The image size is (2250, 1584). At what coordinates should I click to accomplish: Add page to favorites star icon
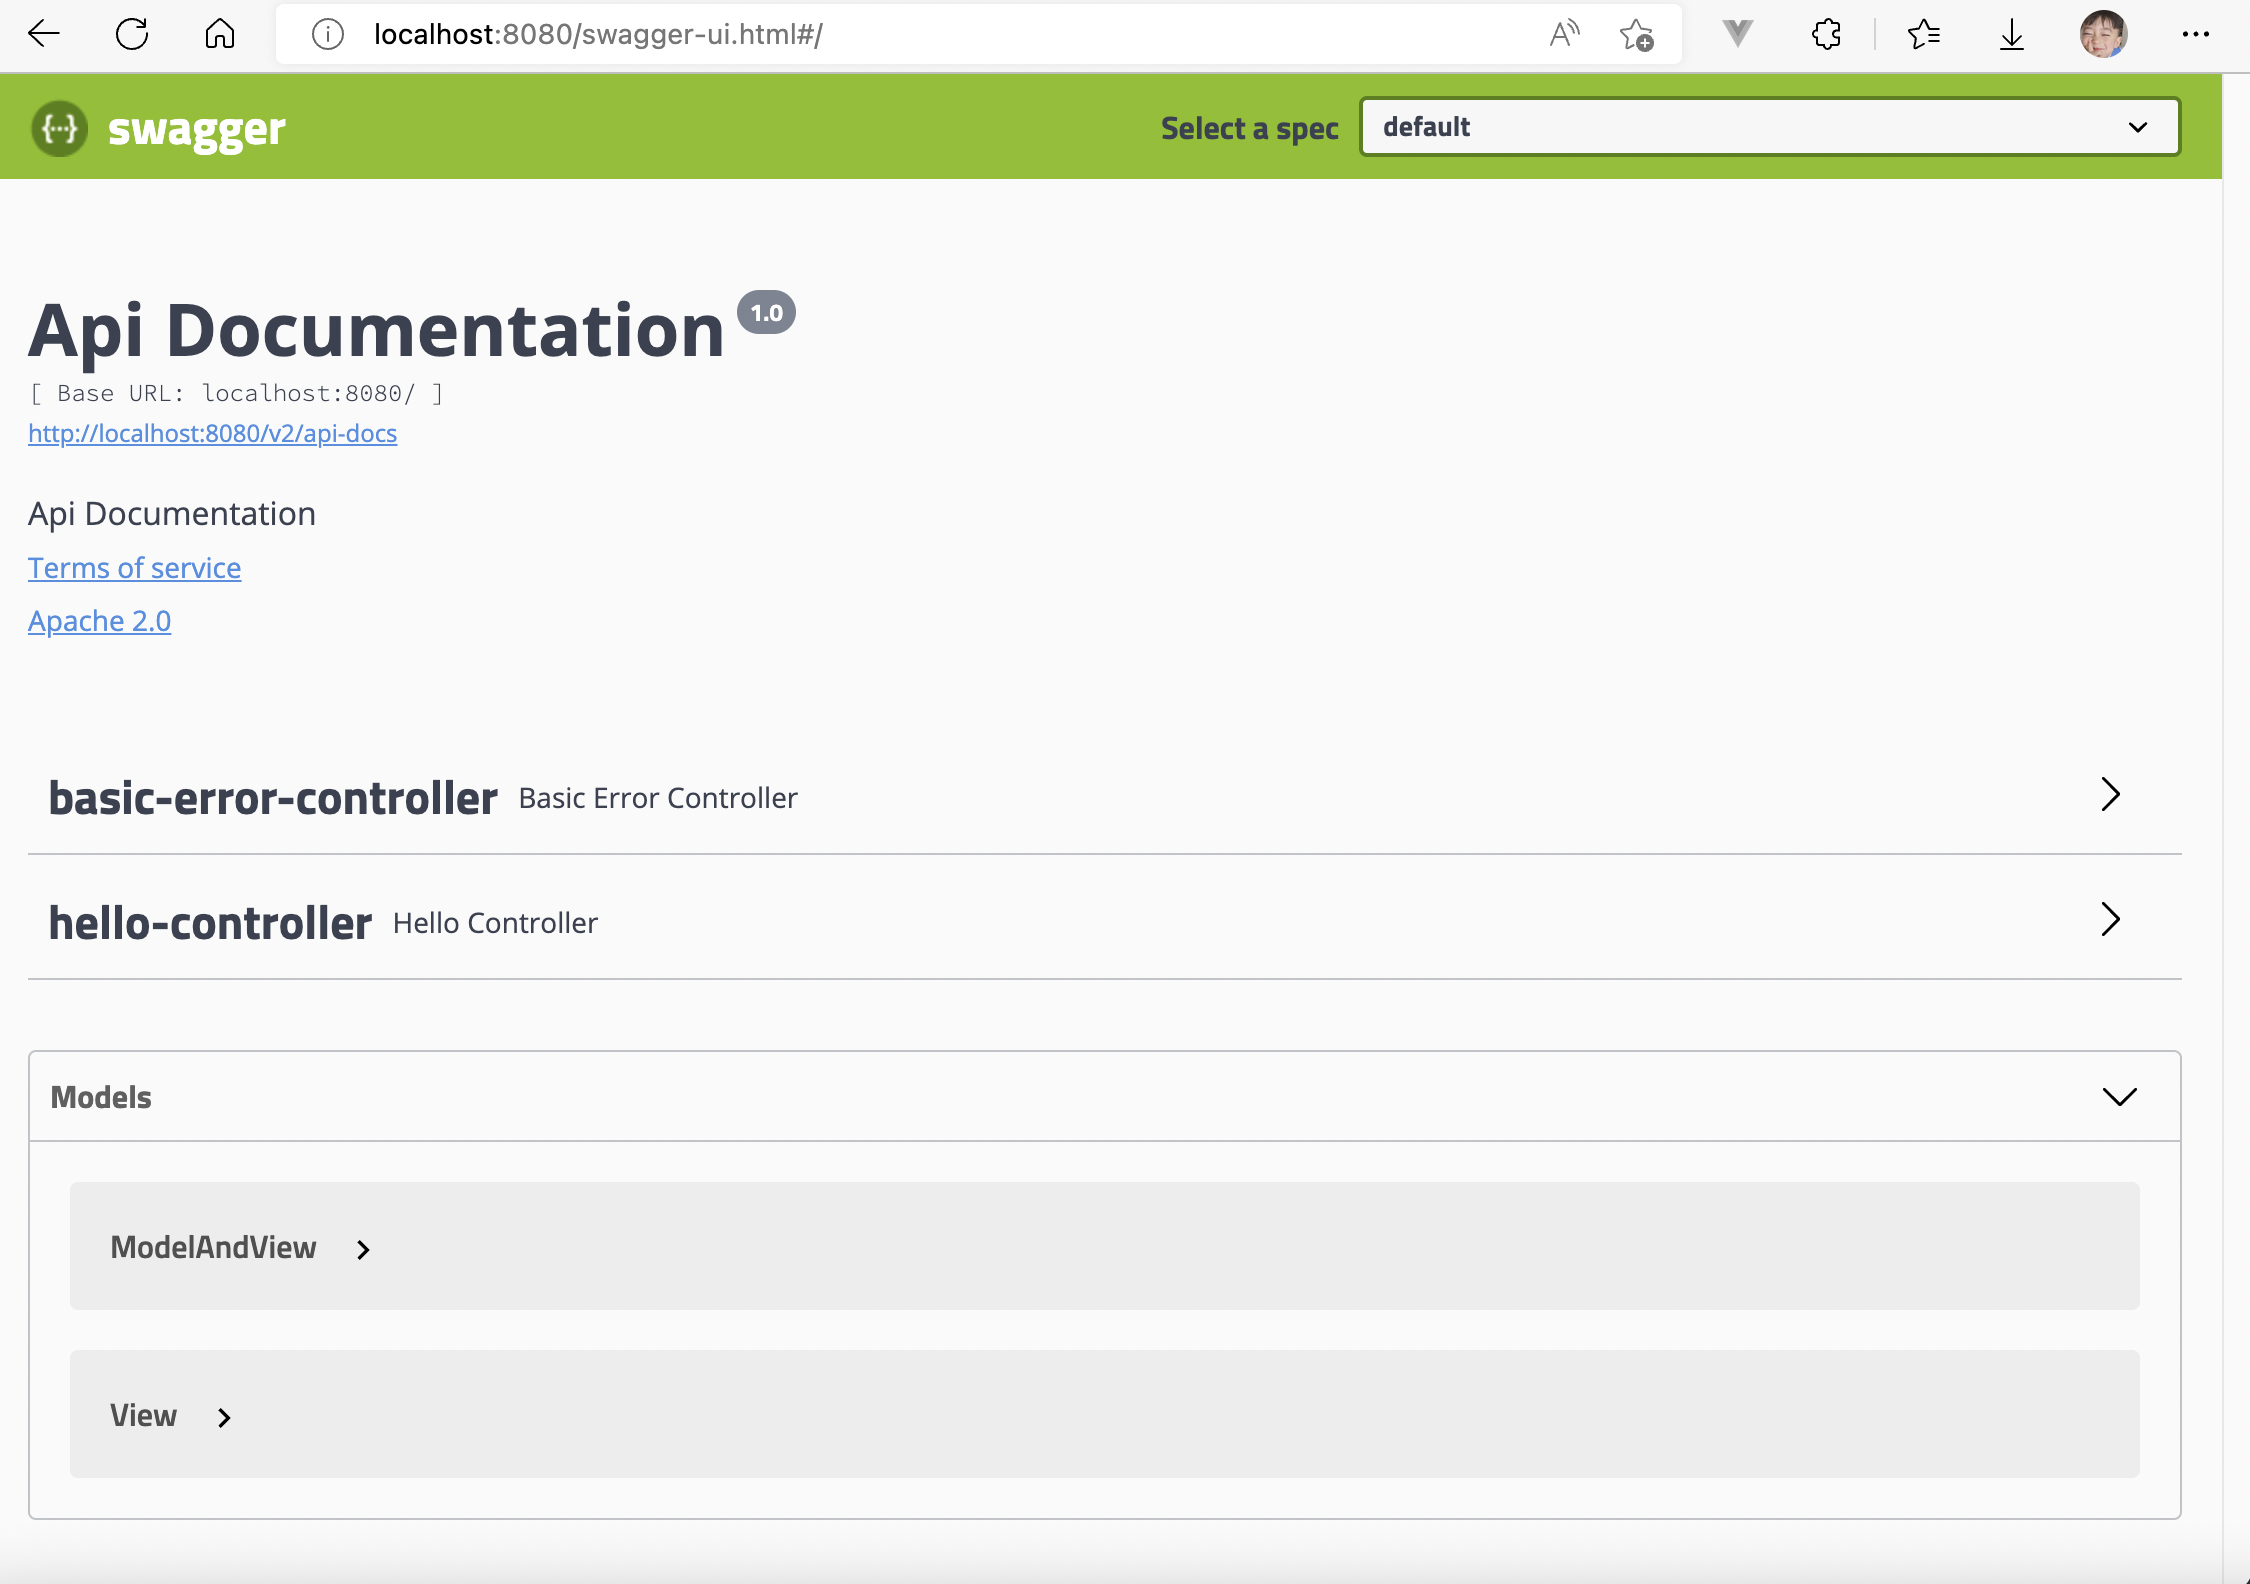pos(1636,35)
